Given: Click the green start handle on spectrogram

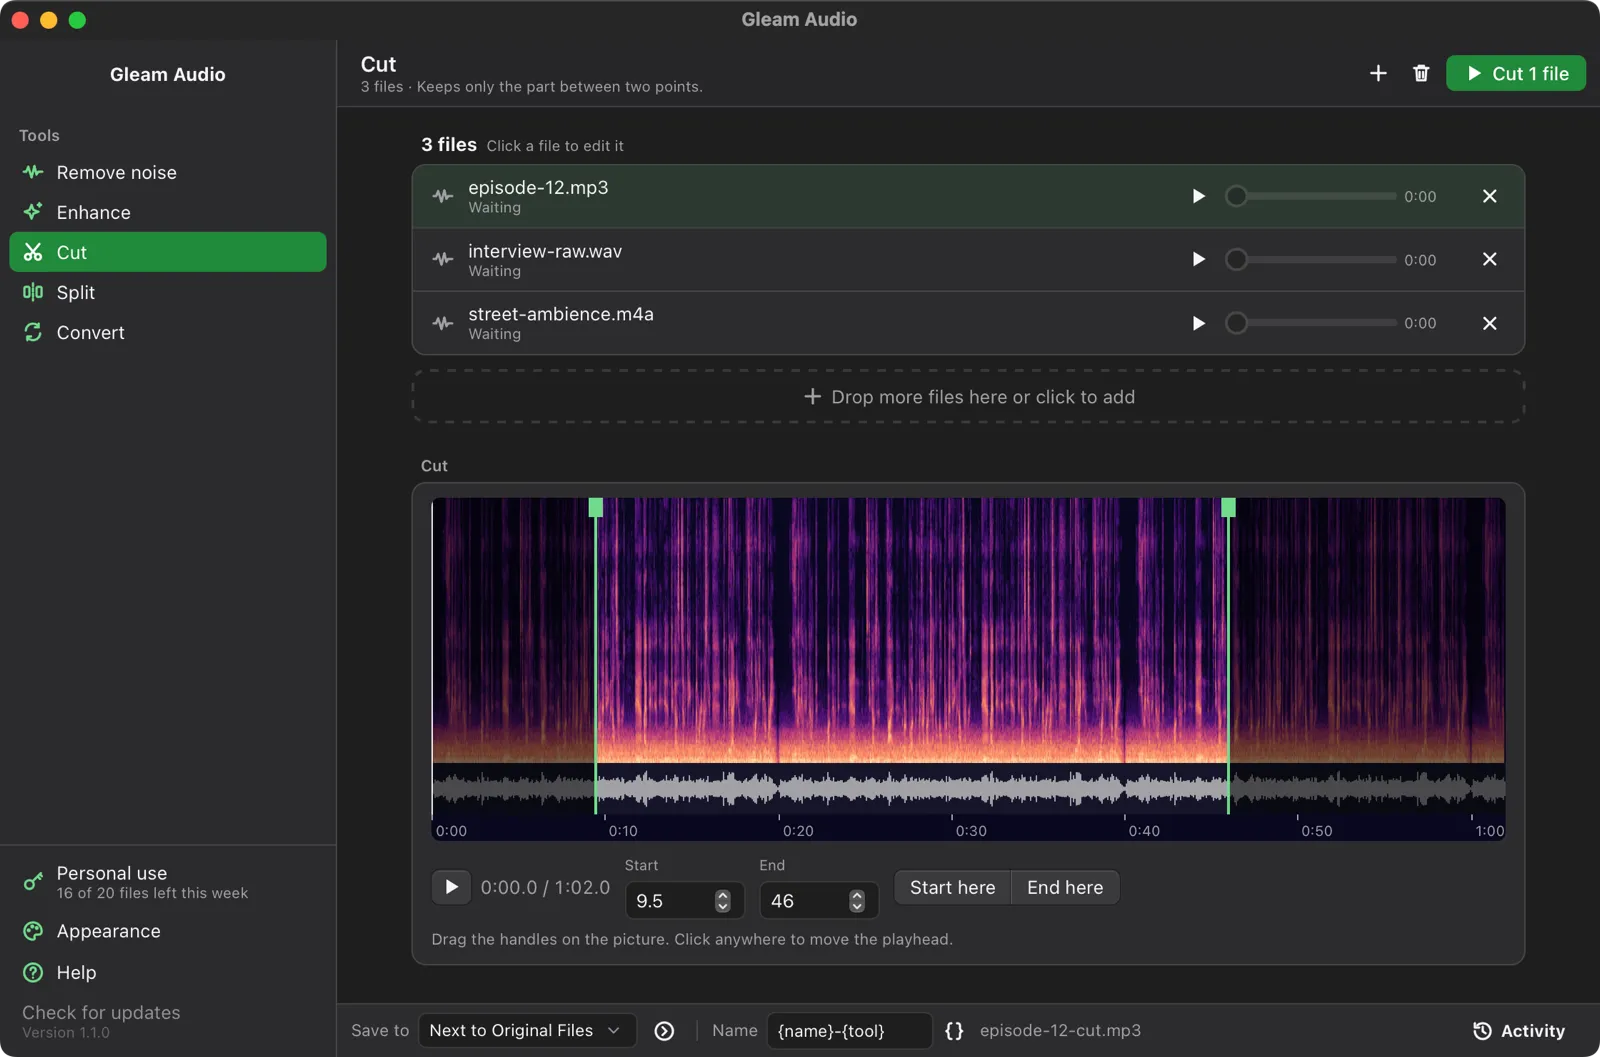Looking at the screenshot, I should [x=596, y=507].
